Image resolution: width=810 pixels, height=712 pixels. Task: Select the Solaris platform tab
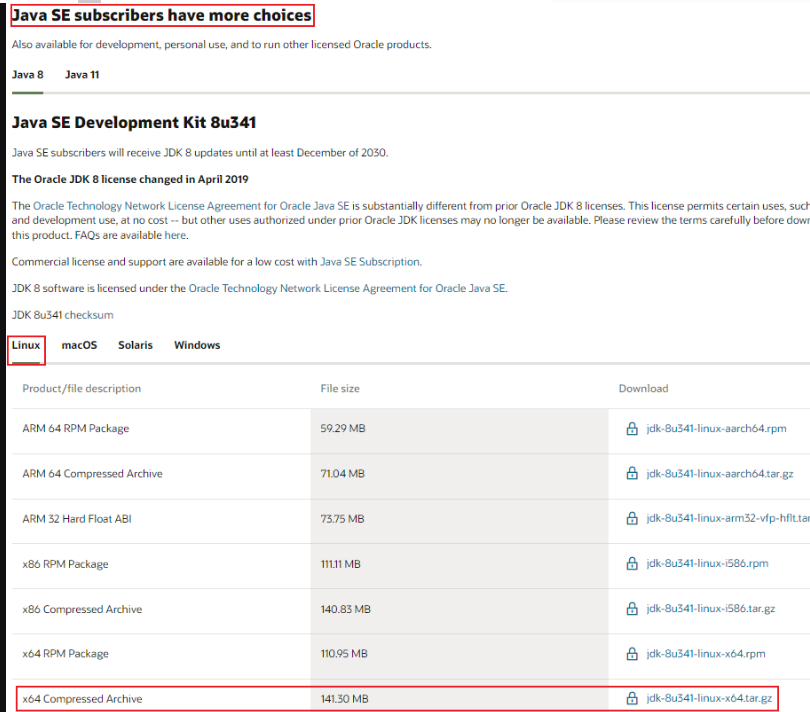tap(135, 345)
